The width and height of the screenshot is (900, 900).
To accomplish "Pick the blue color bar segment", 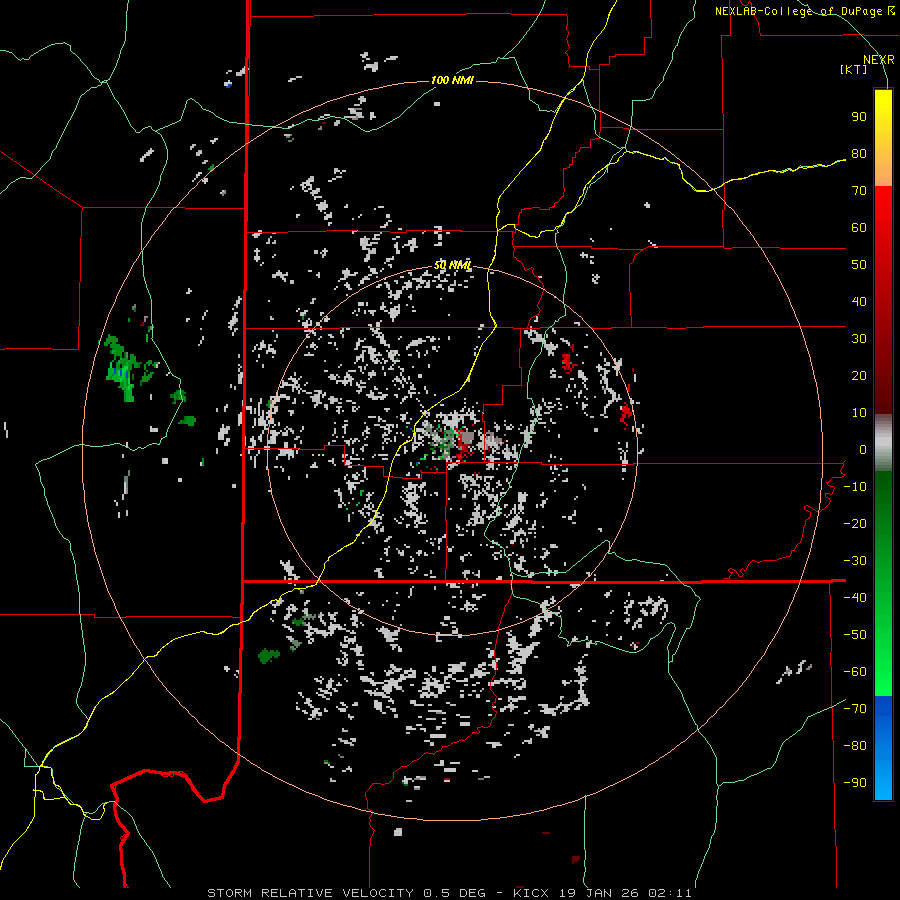I will pyautogui.click(x=883, y=748).
